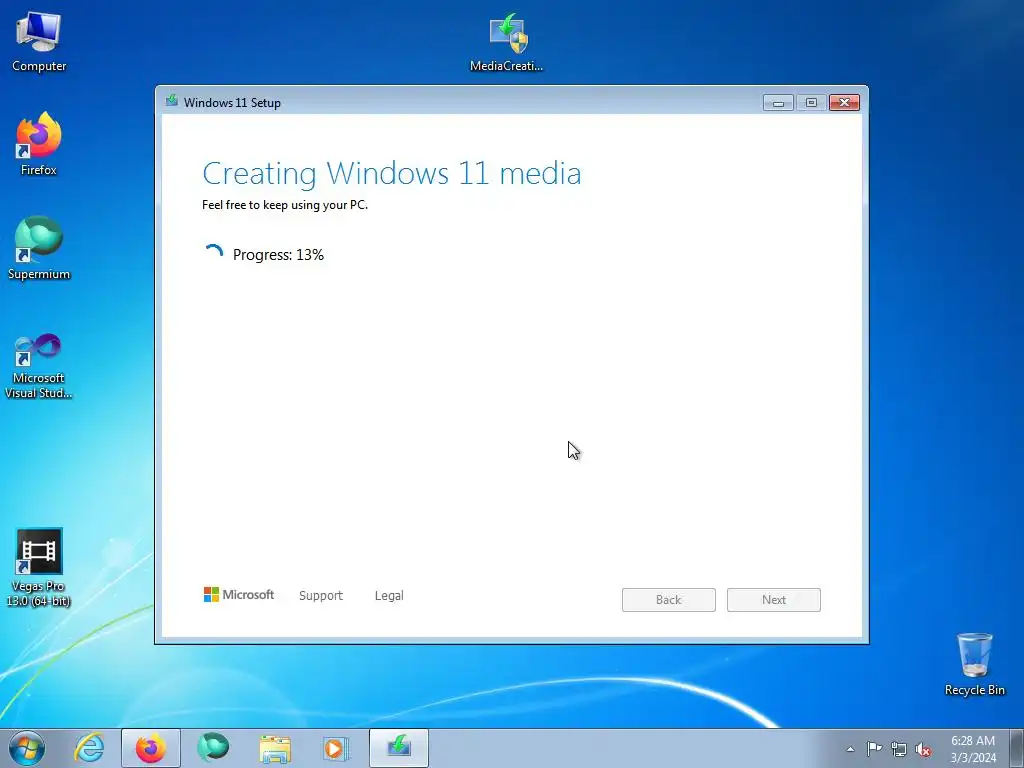The image size is (1024, 768).
Task: Open Supermium from the taskbar
Action: (x=213, y=748)
